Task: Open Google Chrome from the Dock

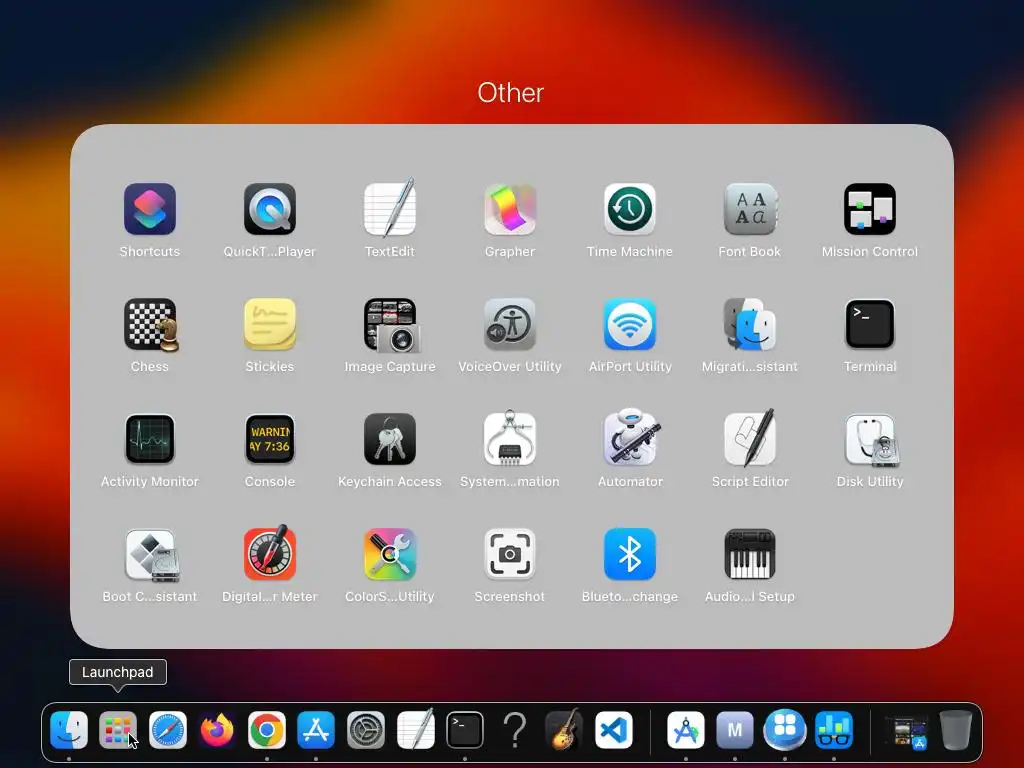Action: [266, 729]
